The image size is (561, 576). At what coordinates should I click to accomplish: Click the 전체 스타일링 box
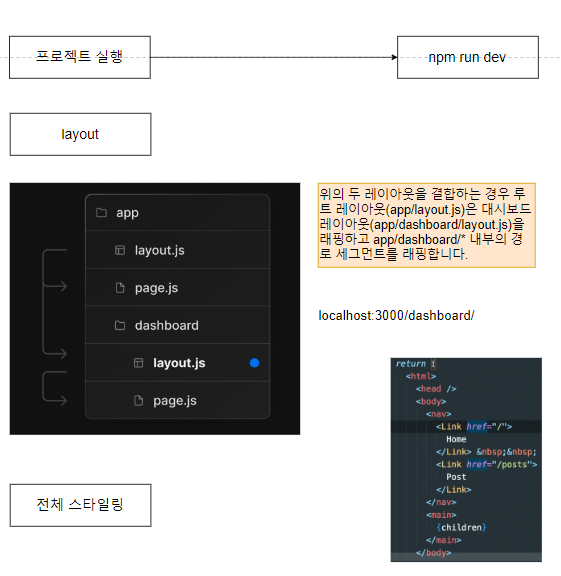[80, 505]
